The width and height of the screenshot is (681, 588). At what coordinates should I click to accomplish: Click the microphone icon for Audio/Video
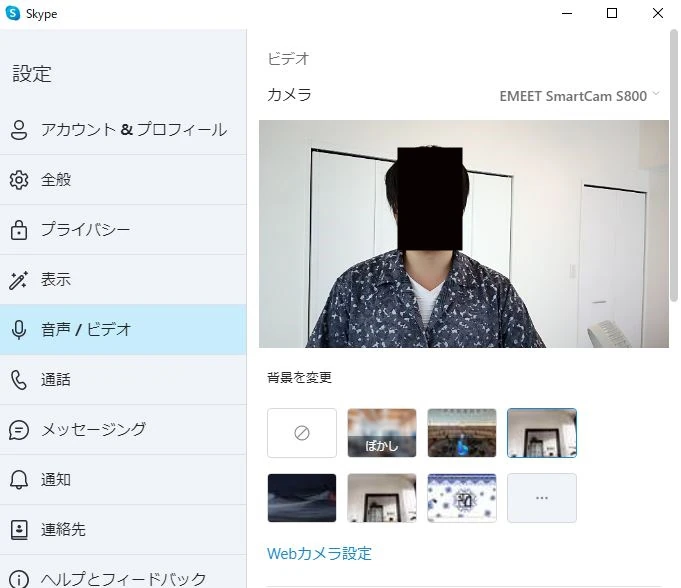18,330
